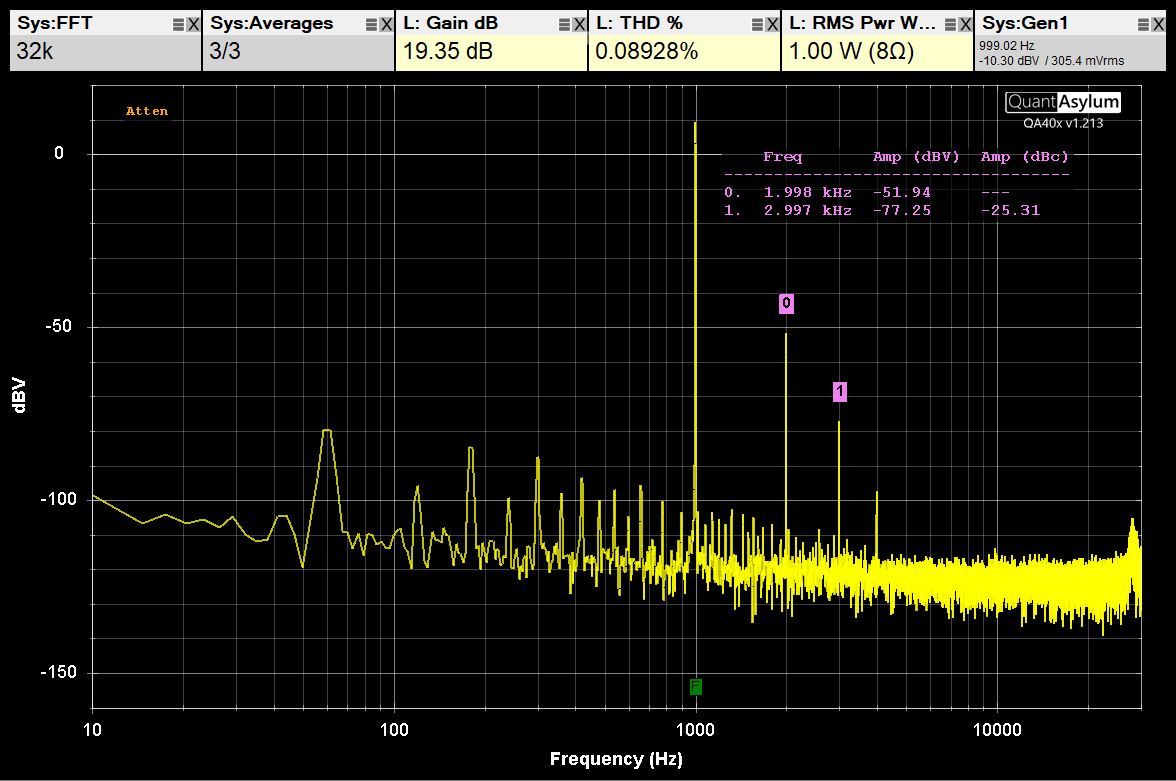
Task: Select marker 1 on the 3 kHz harmonic
Action: pos(840,392)
